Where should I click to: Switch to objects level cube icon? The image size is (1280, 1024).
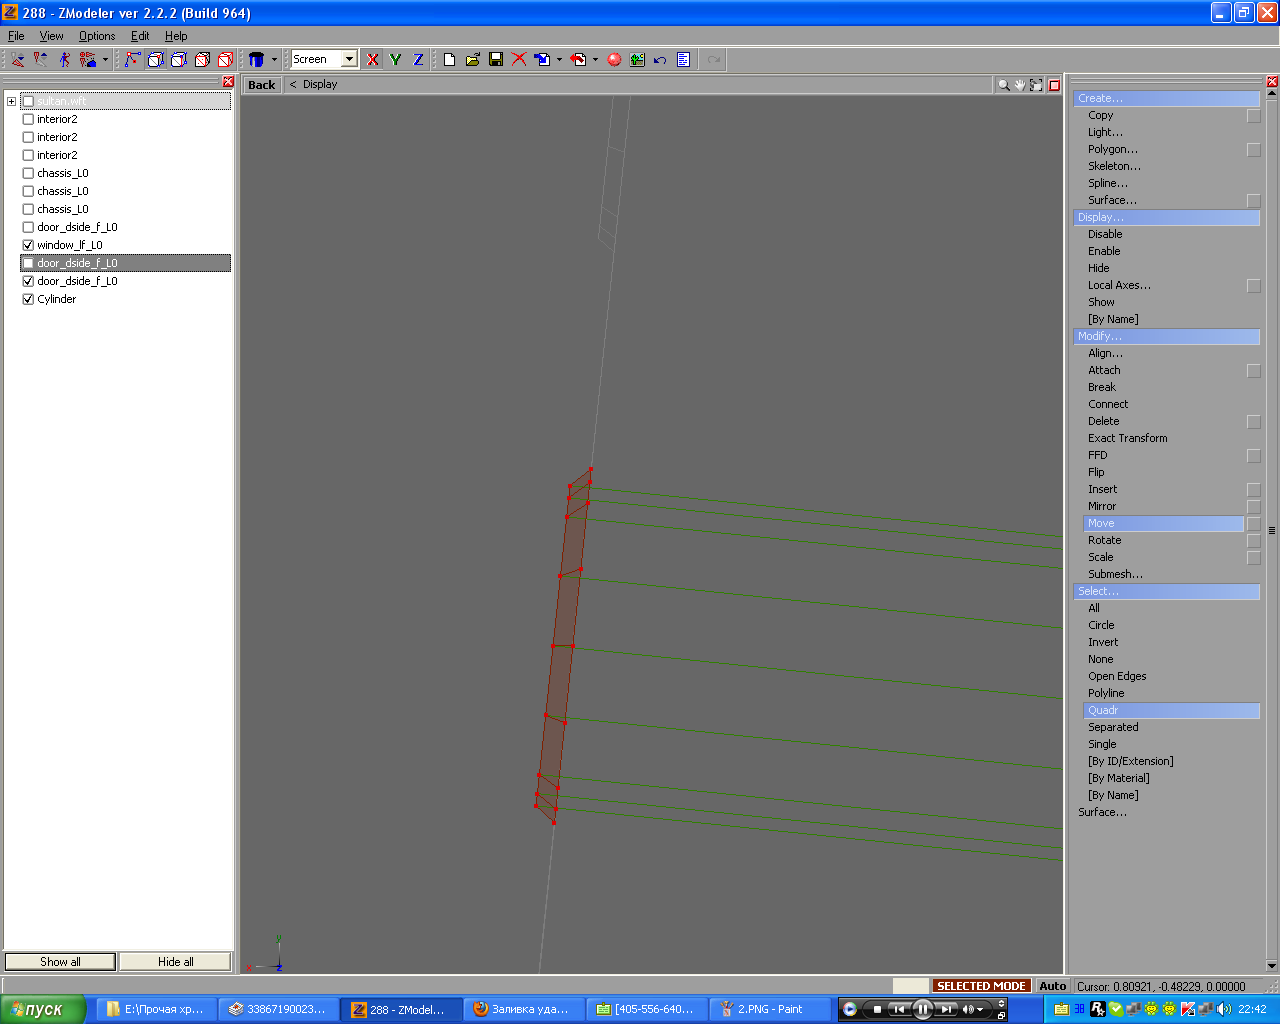point(202,60)
